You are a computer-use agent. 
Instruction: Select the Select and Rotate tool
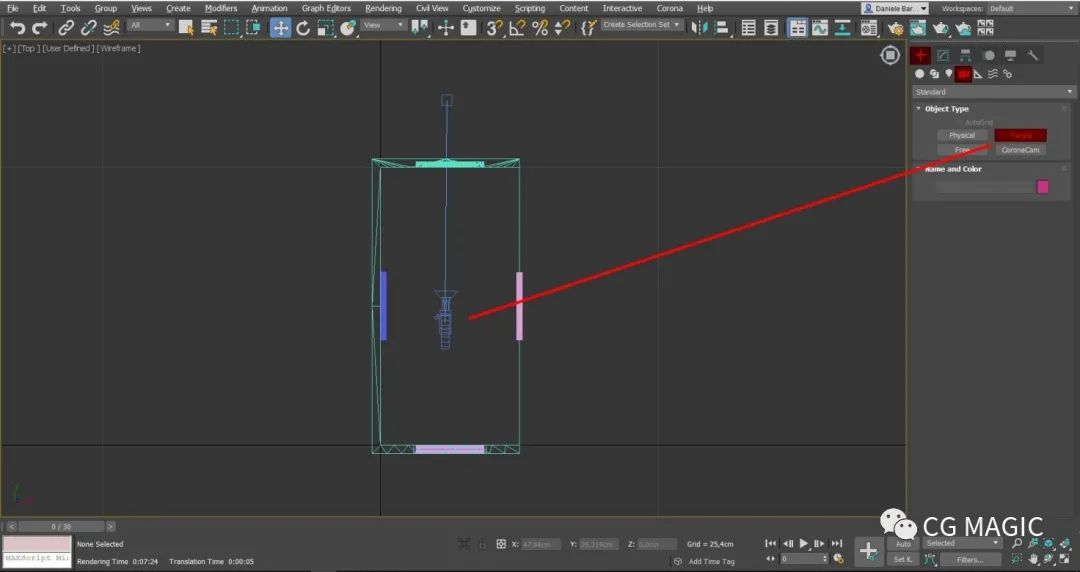(x=303, y=28)
